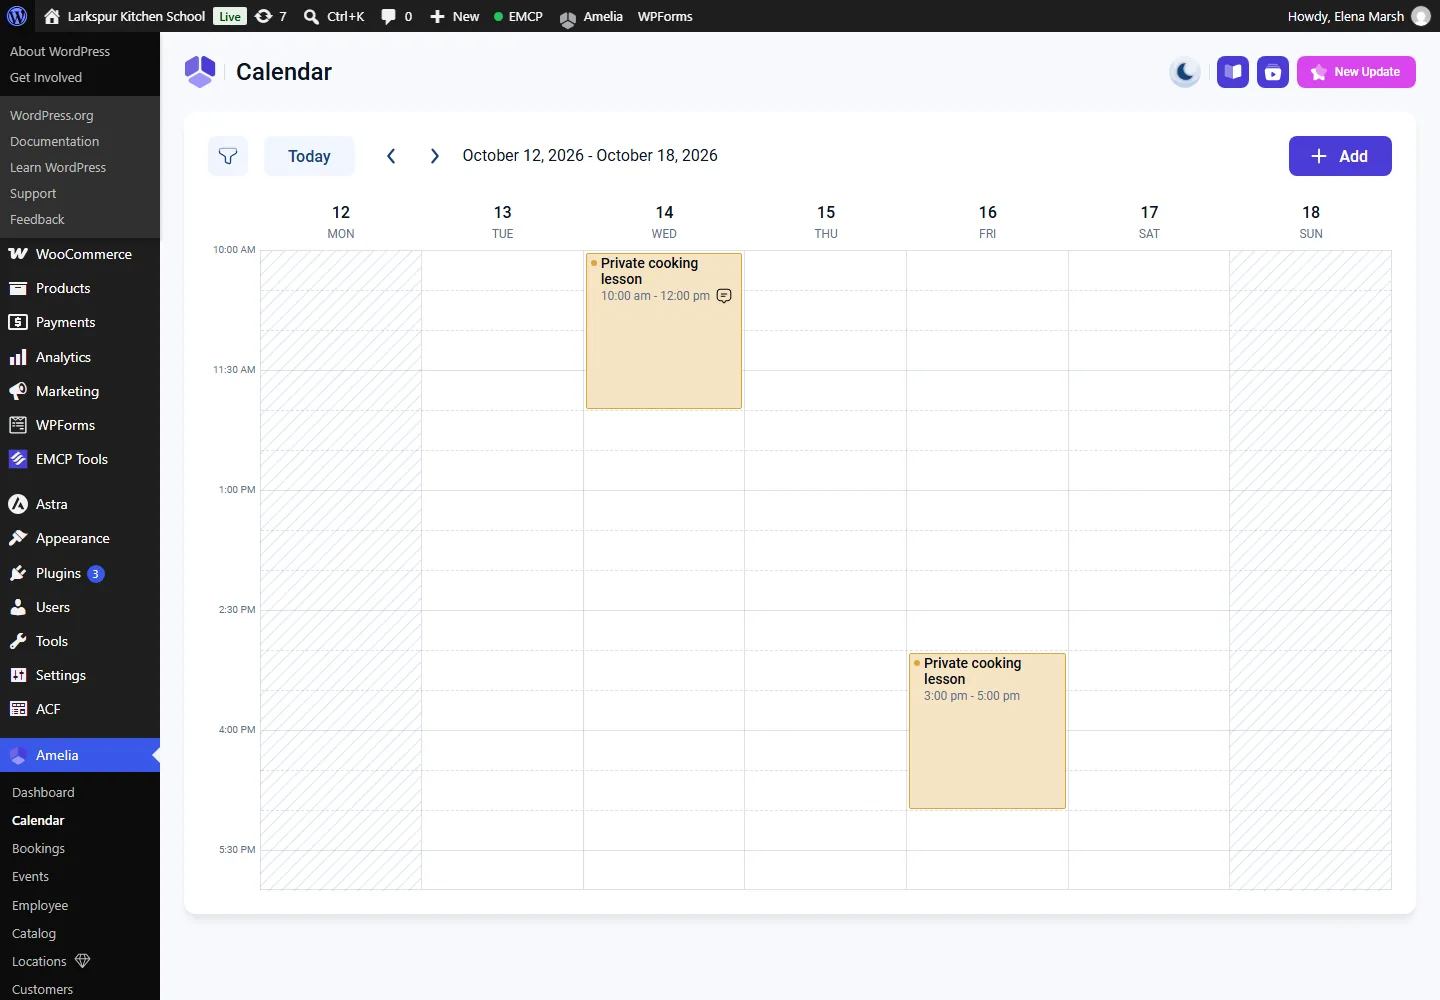Open comments bubble in admin bar
Screen dimensions: 1440x1000
click(x=396, y=16)
